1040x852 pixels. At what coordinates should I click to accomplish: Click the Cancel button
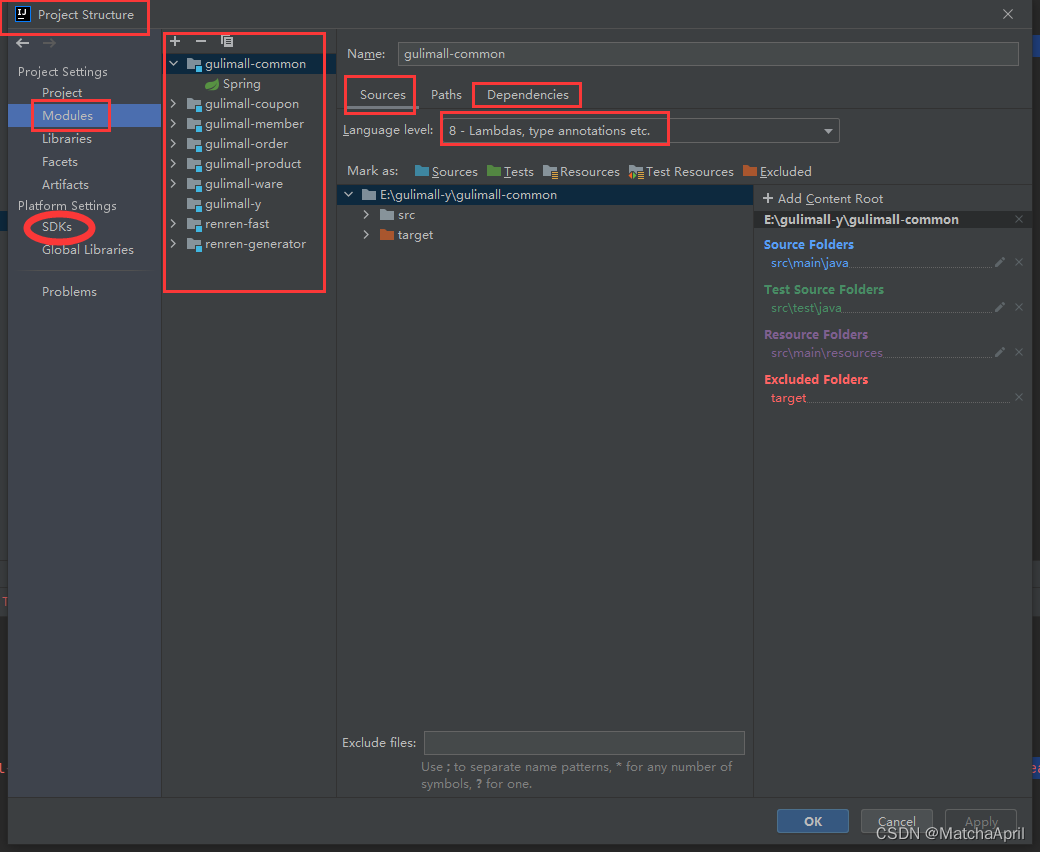pos(897,822)
